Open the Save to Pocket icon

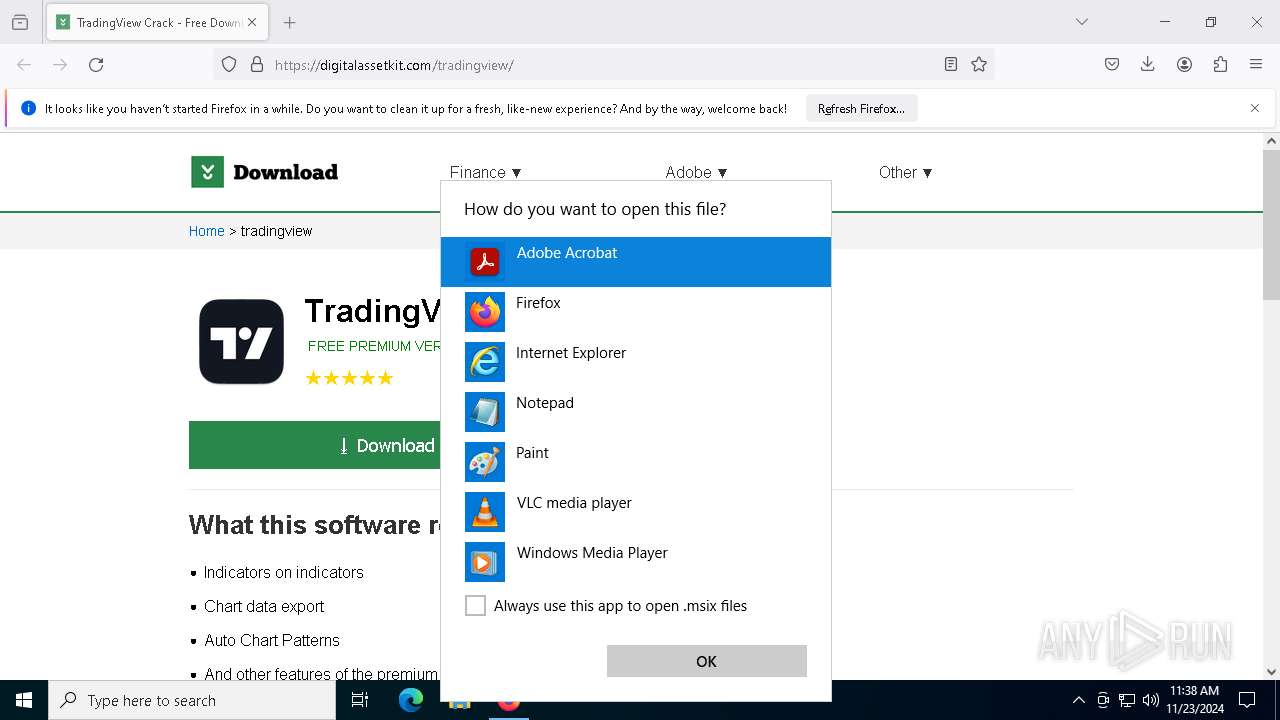[1112, 65]
